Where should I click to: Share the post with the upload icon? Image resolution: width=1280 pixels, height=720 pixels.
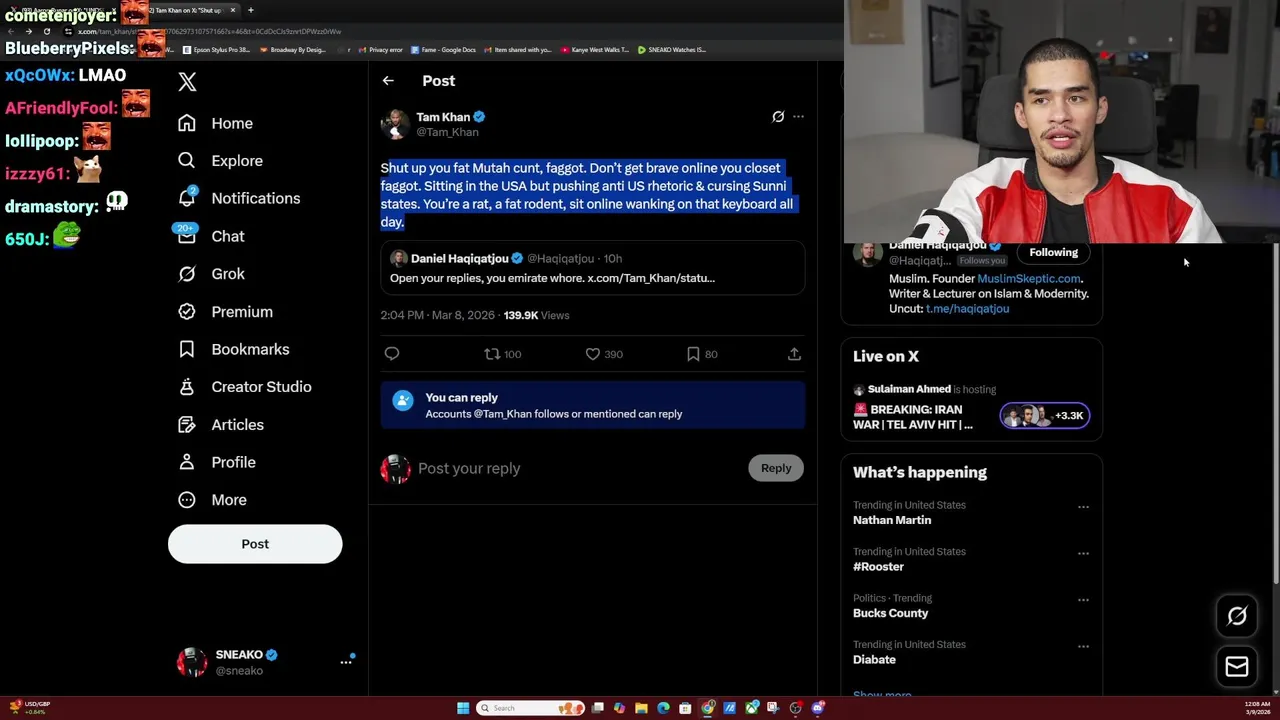[x=794, y=354]
